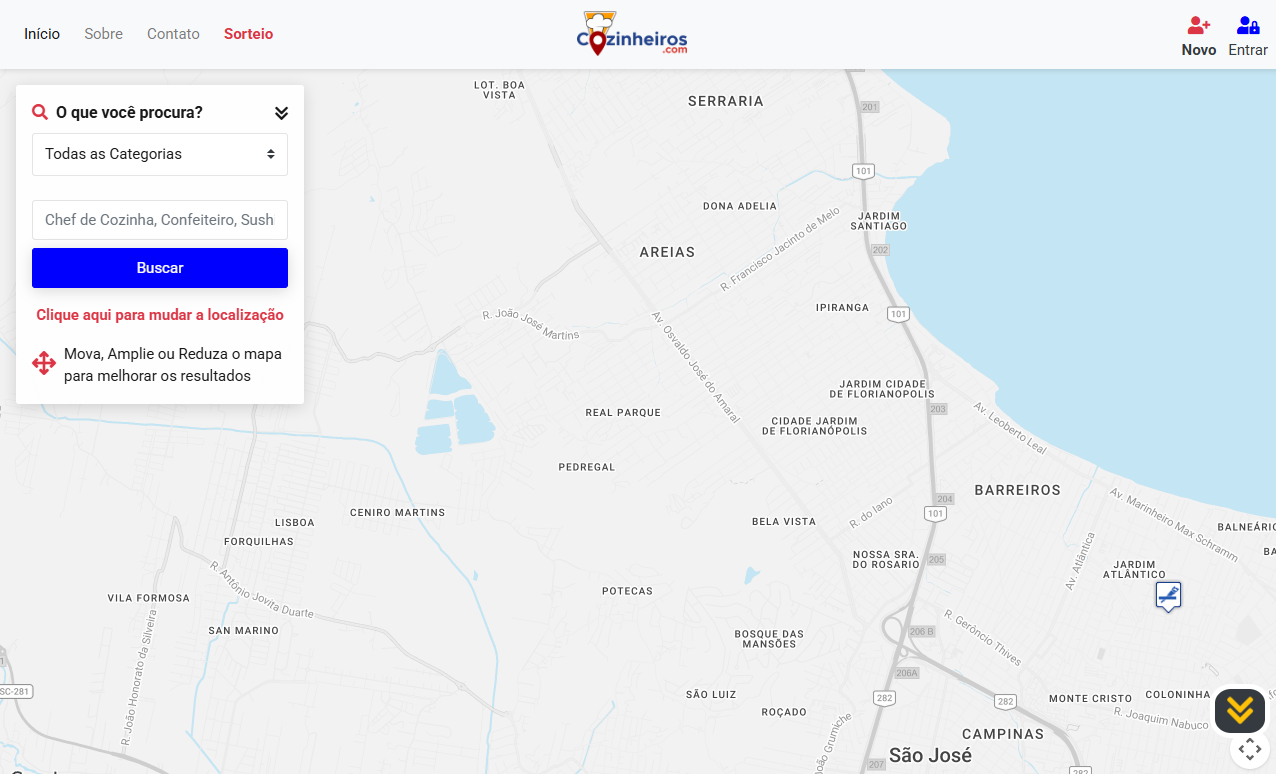Click the LOT. BOA VISTA map label
Screen dimensions: 1276x774
tap(499, 90)
